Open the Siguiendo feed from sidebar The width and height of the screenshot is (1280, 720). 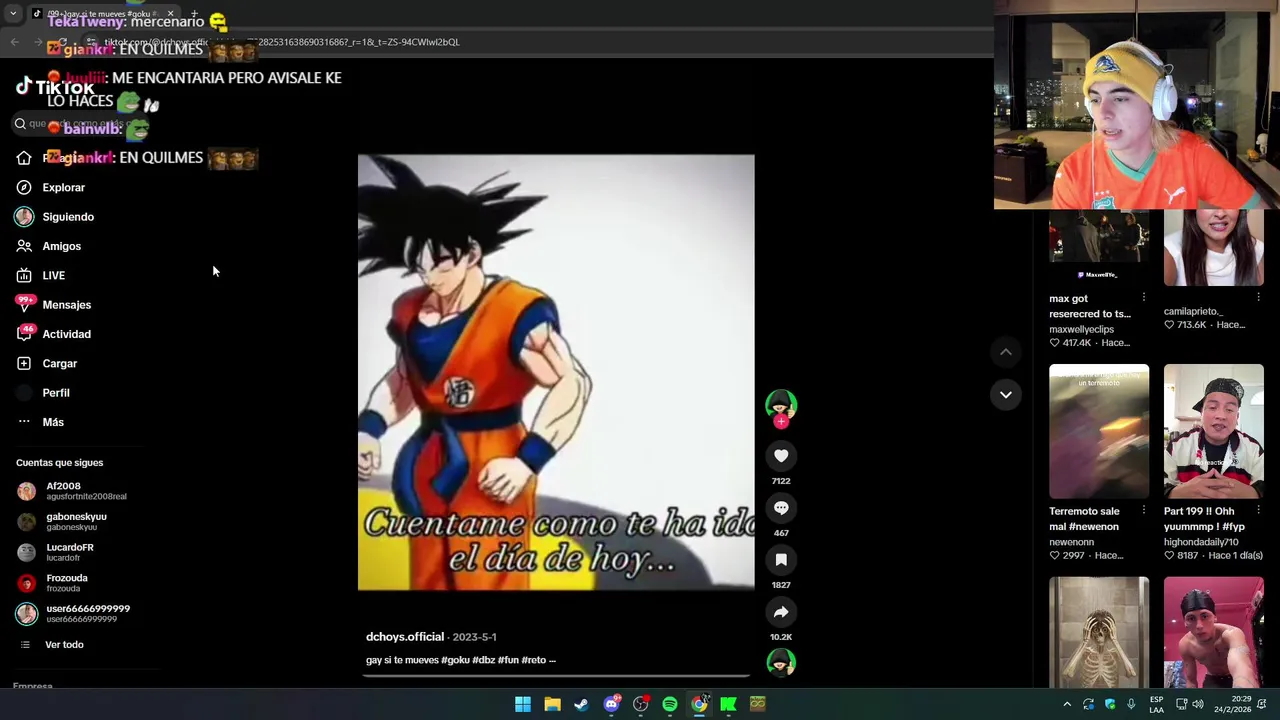(55, 217)
